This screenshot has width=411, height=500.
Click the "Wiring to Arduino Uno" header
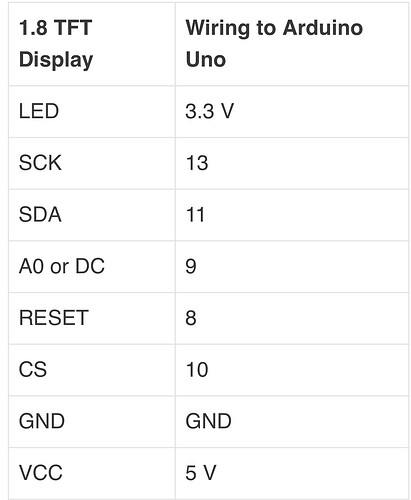point(292,44)
